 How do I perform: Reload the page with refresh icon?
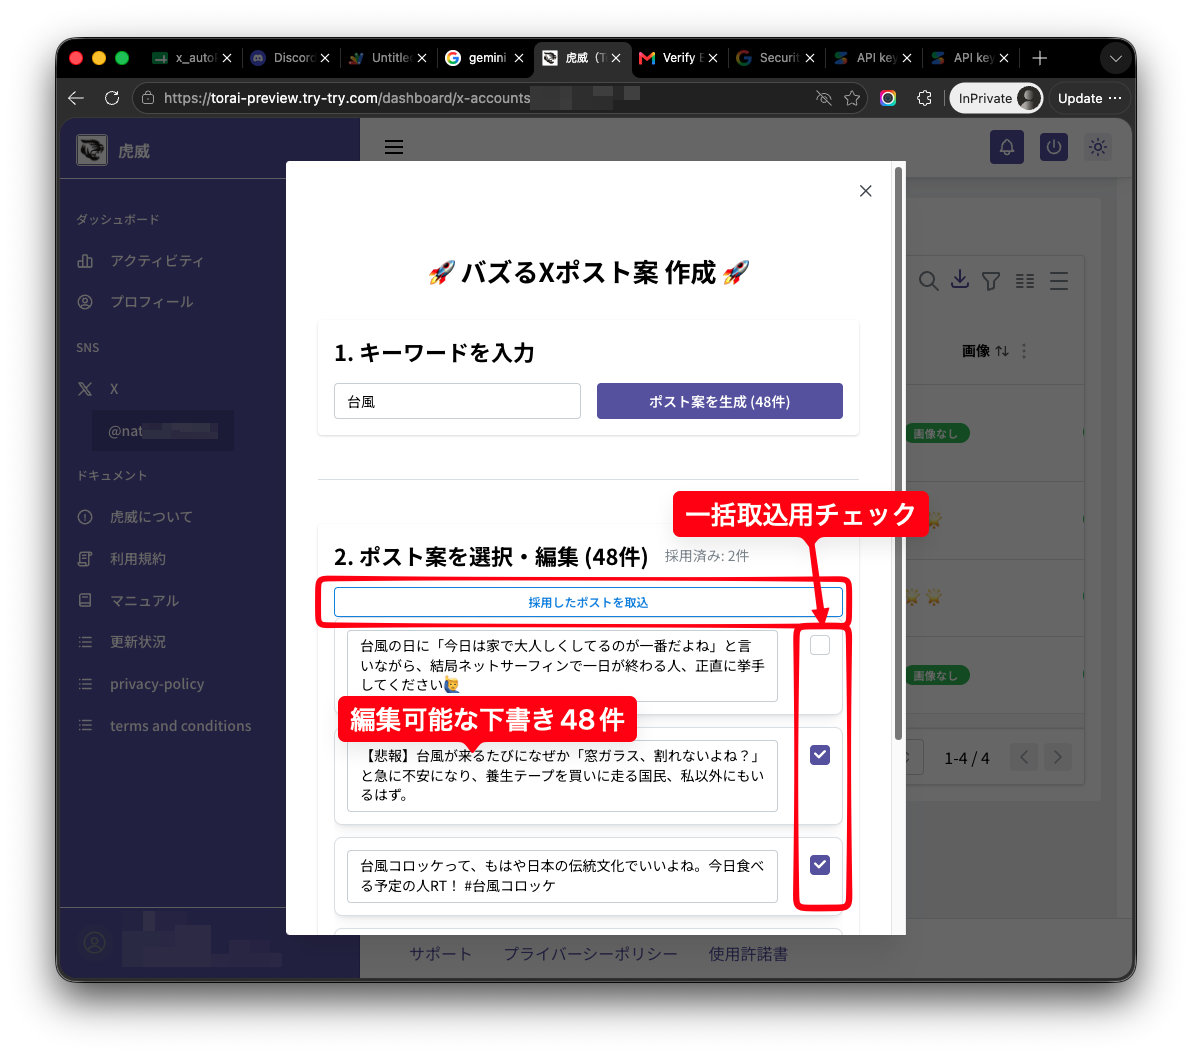[112, 98]
